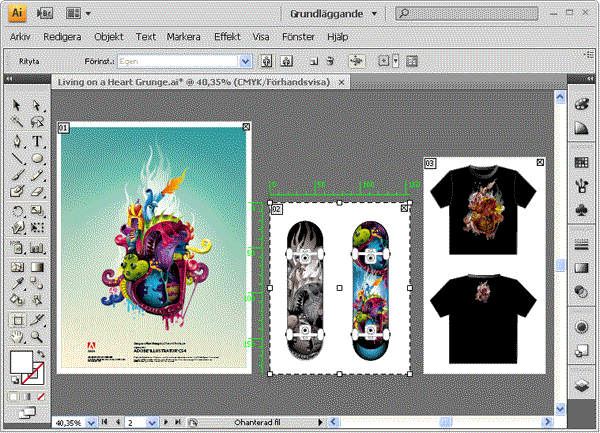This screenshot has width=600, height=433.
Task: Open the Brushes panel icon
Action: 581,186
